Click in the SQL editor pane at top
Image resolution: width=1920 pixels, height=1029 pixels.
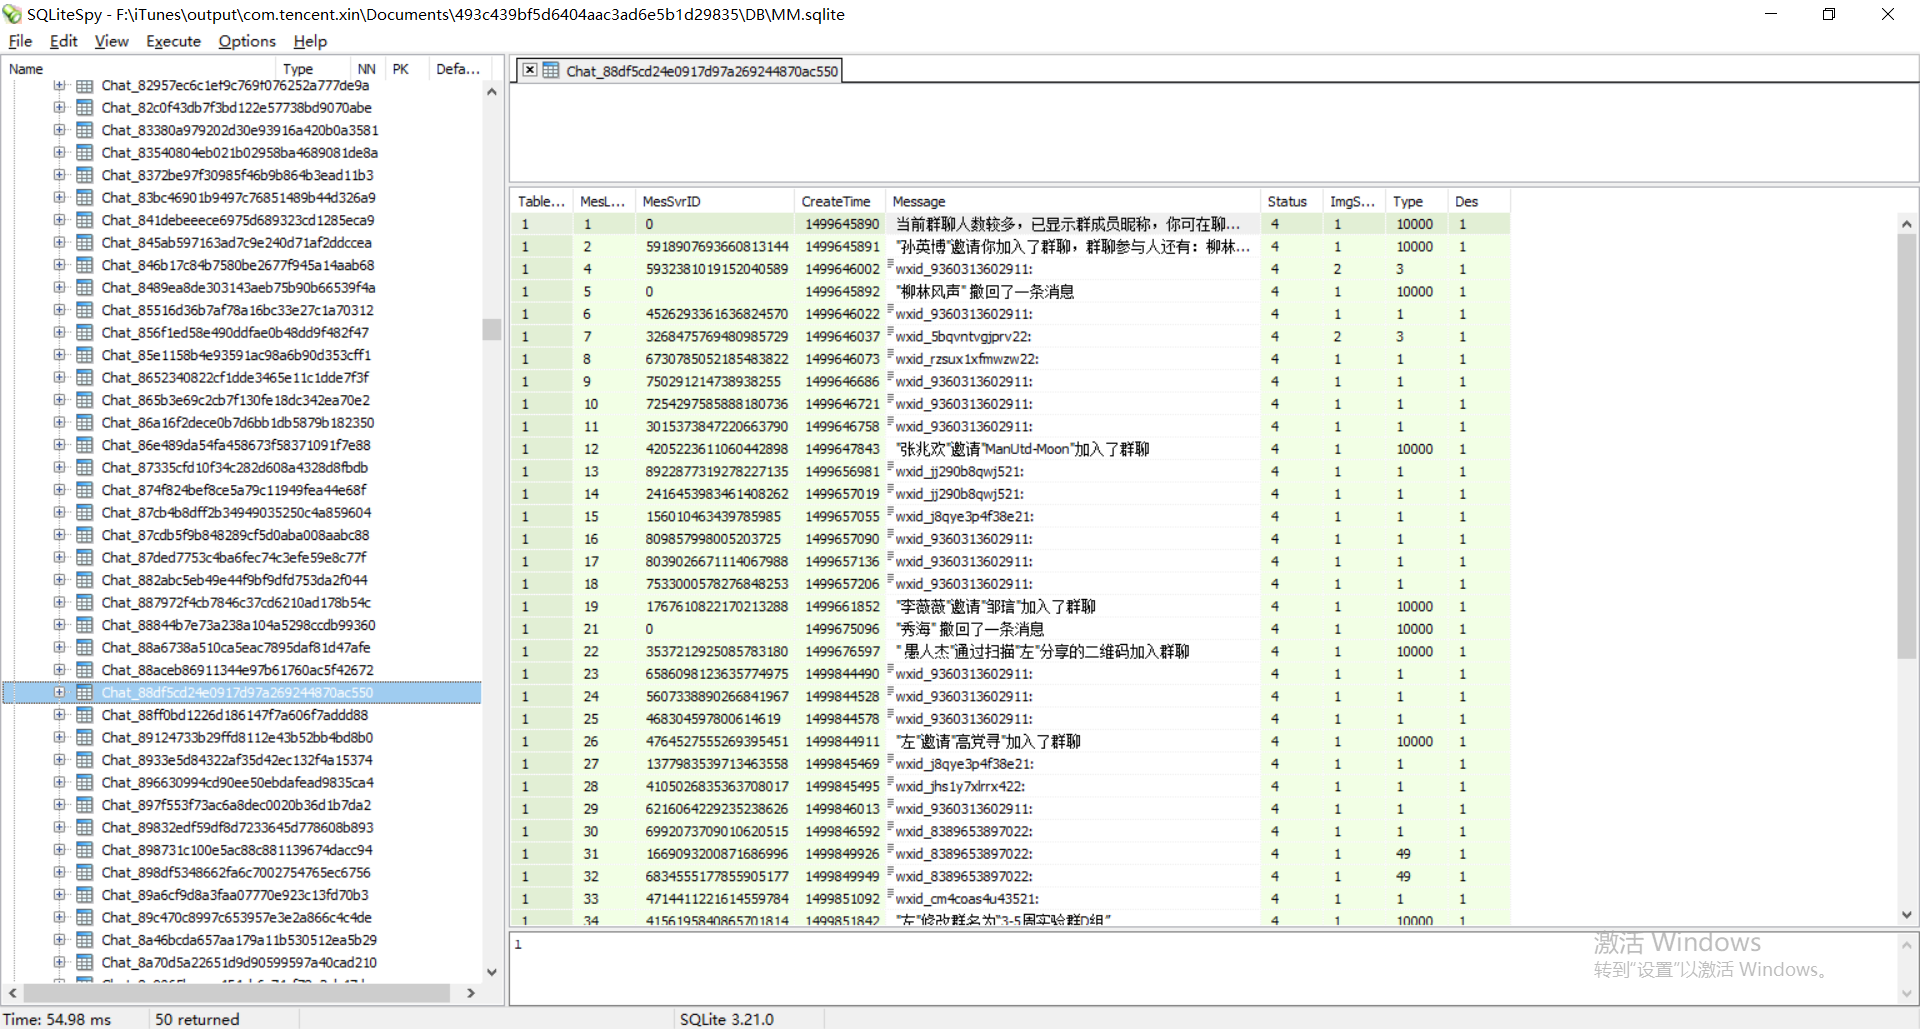click(1213, 132)
